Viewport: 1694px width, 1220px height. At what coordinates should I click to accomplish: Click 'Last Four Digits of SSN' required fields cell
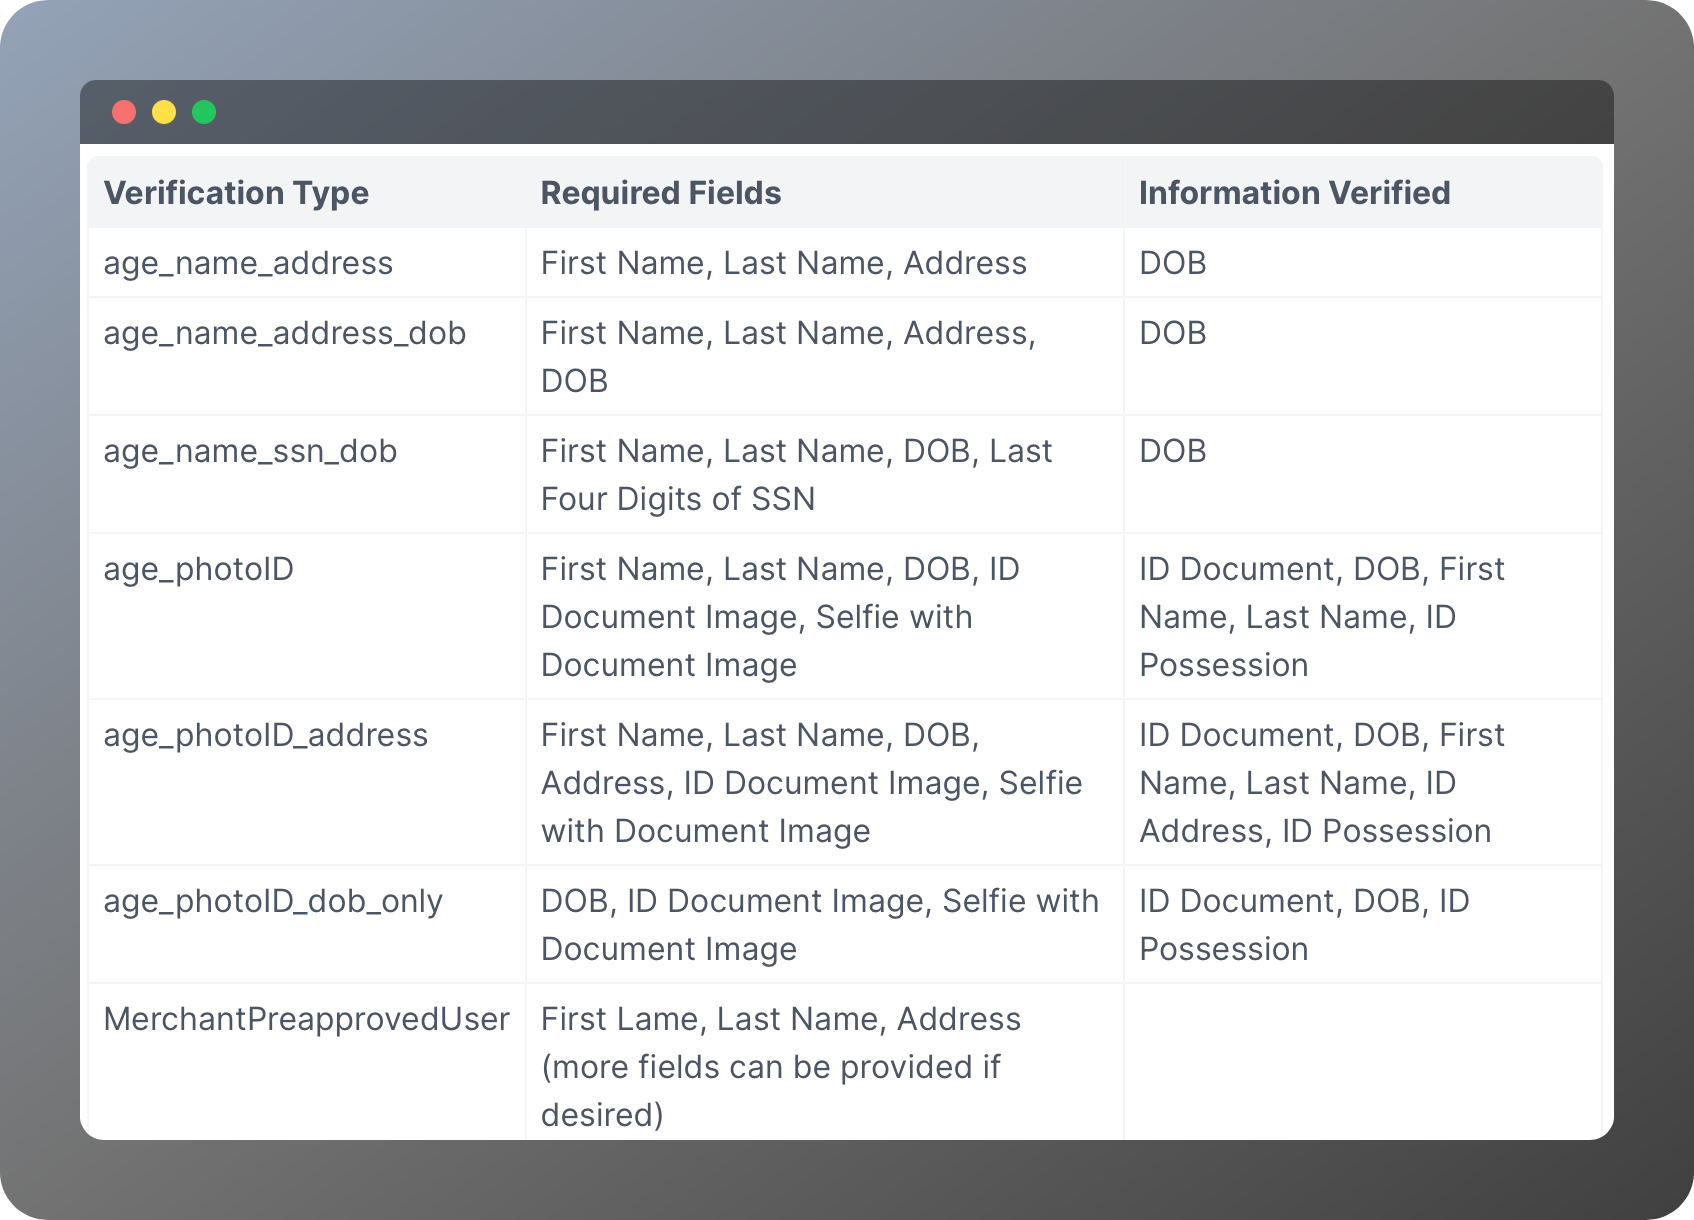pyautogui.click(x=825, y=475)
